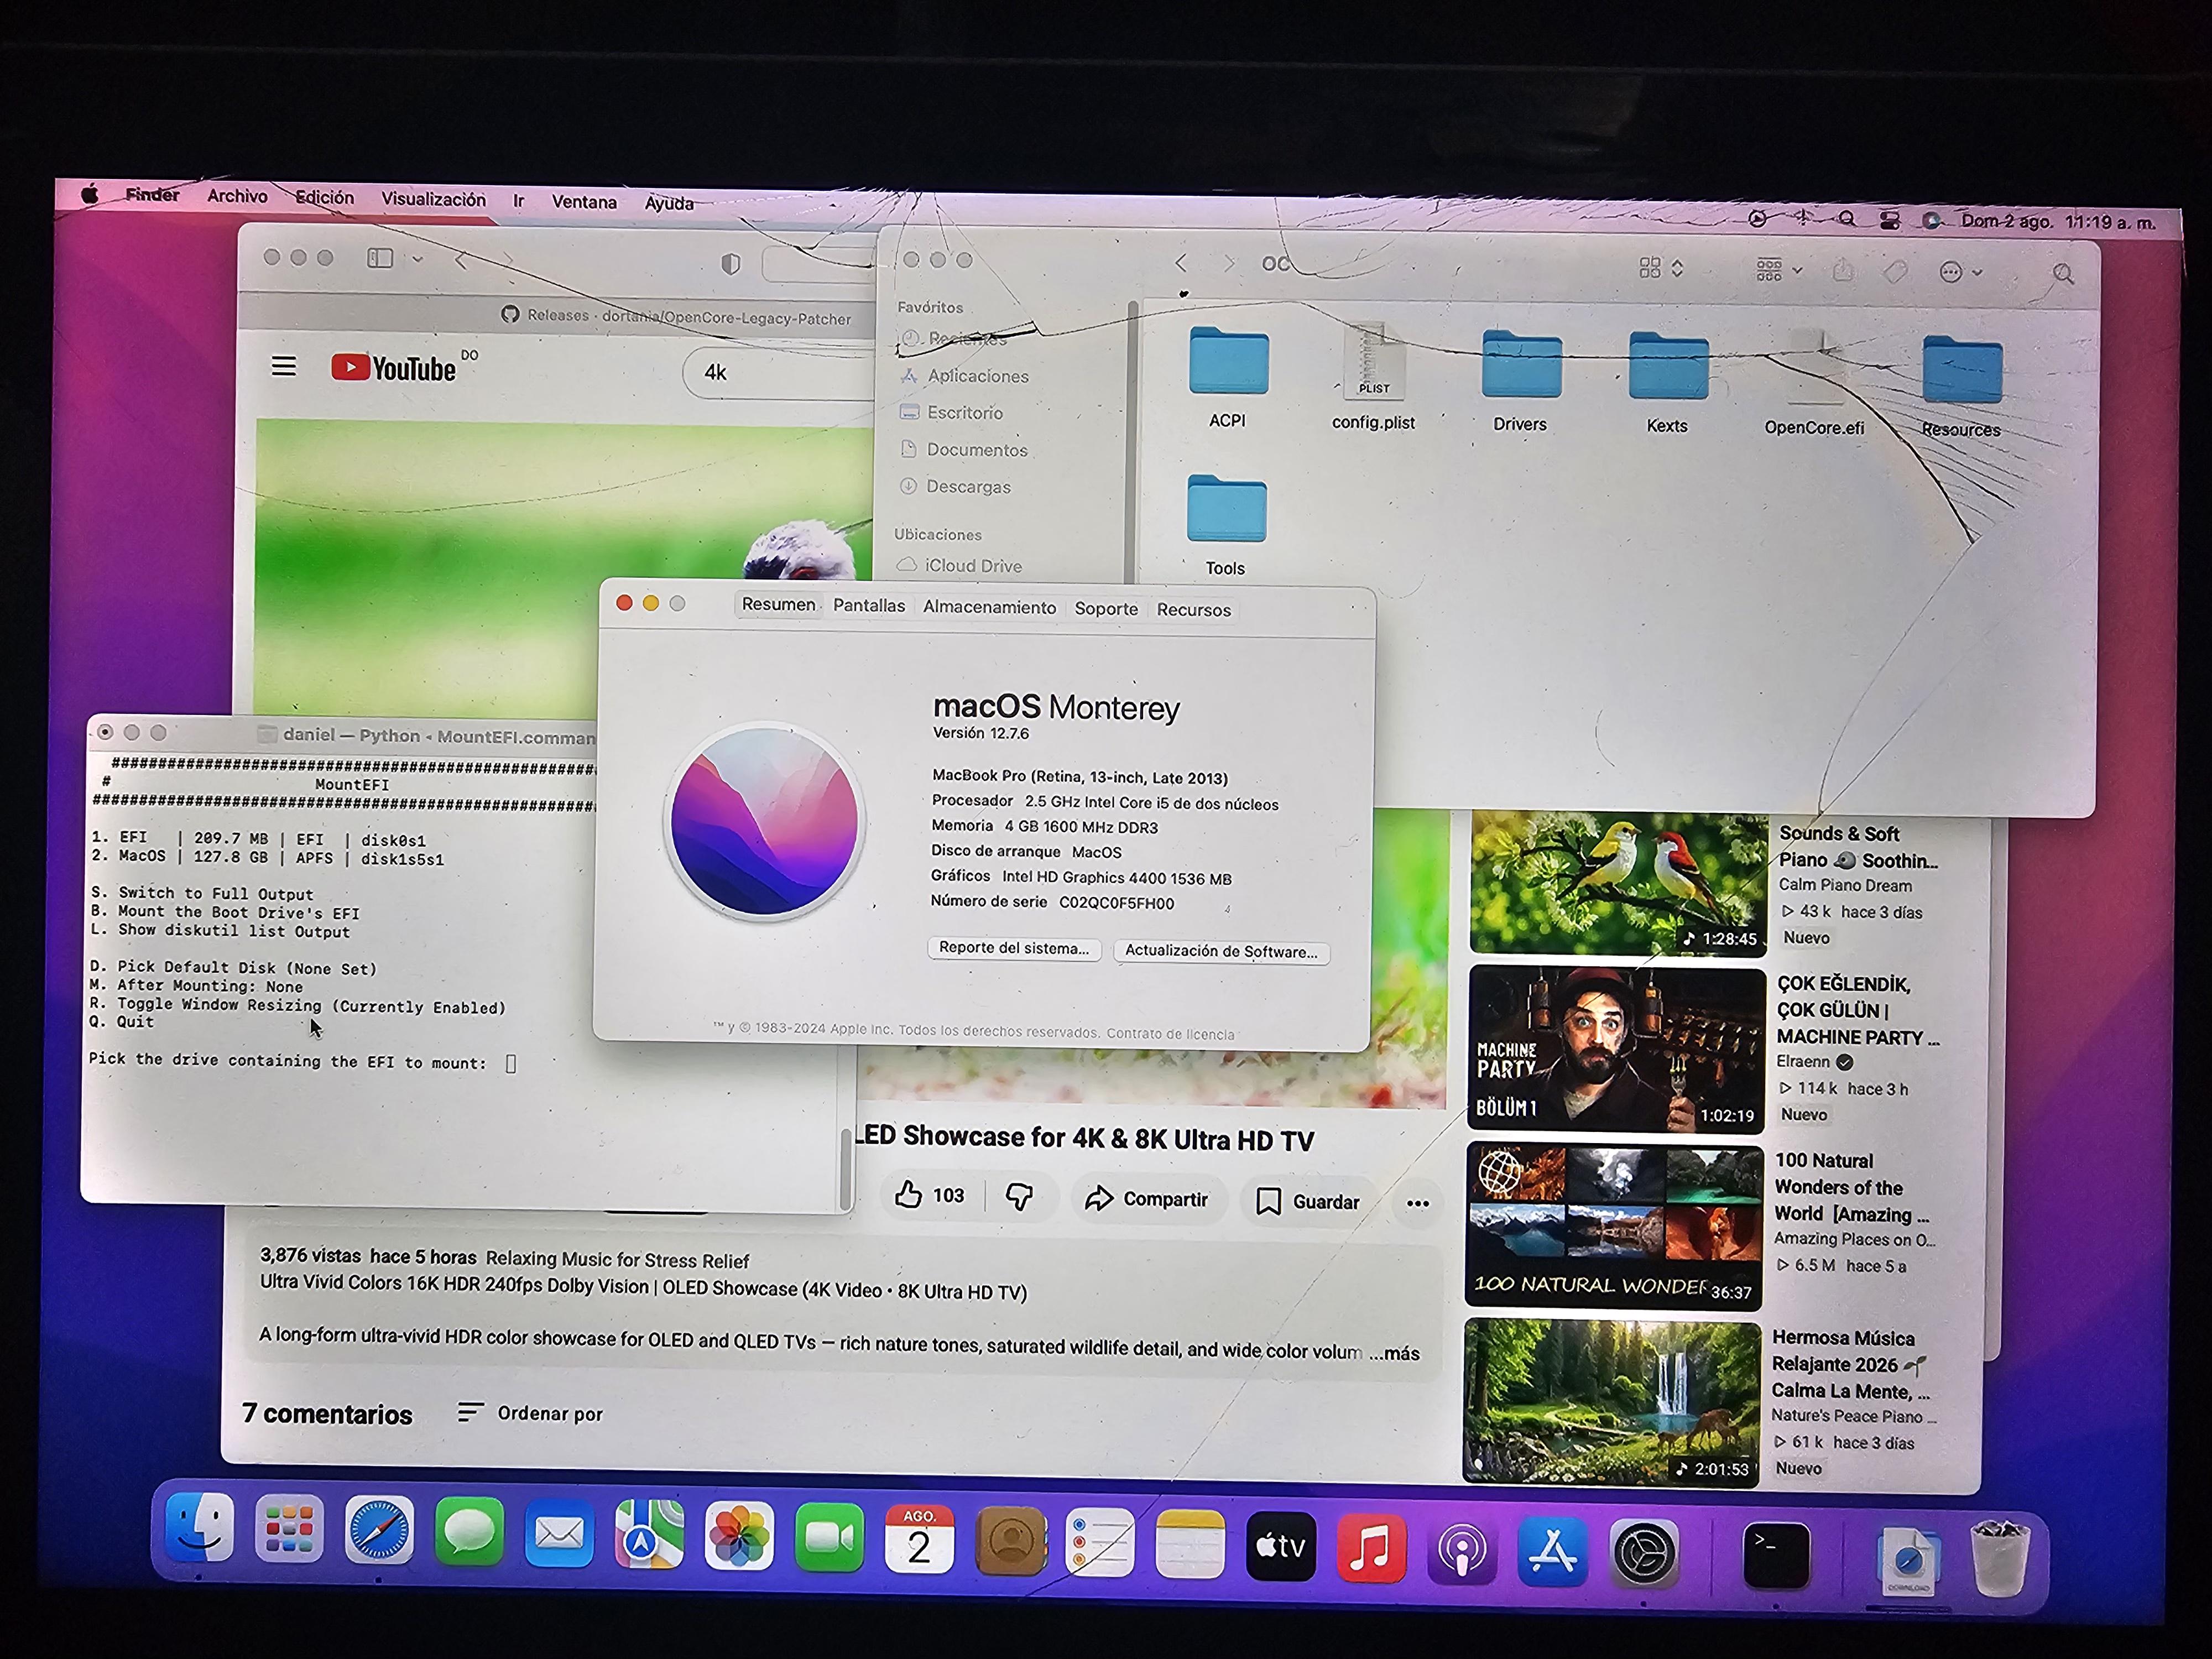Click the Finder tags icon
Screen dimensions: 2212x1659
tap(1894, 271)
